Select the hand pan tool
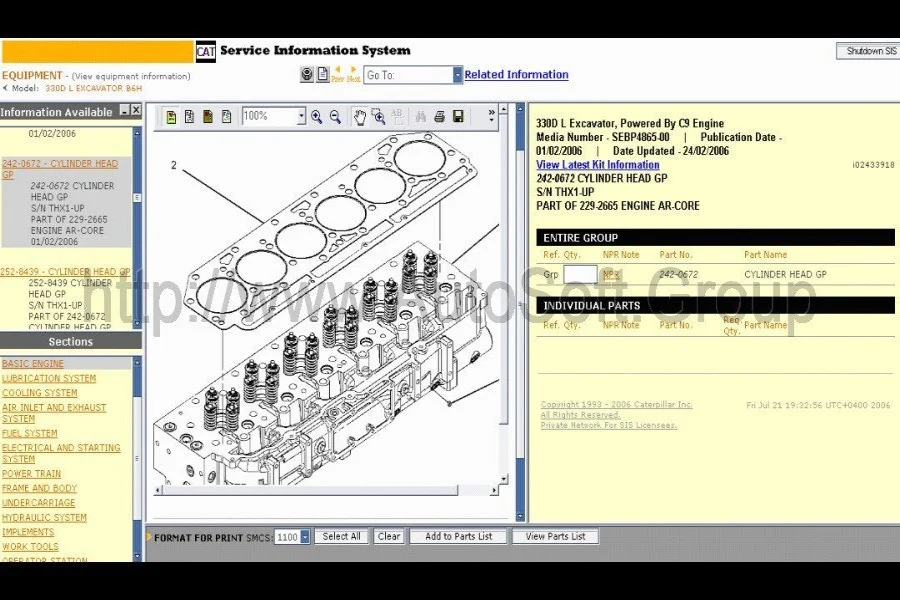 click(360, 117)
